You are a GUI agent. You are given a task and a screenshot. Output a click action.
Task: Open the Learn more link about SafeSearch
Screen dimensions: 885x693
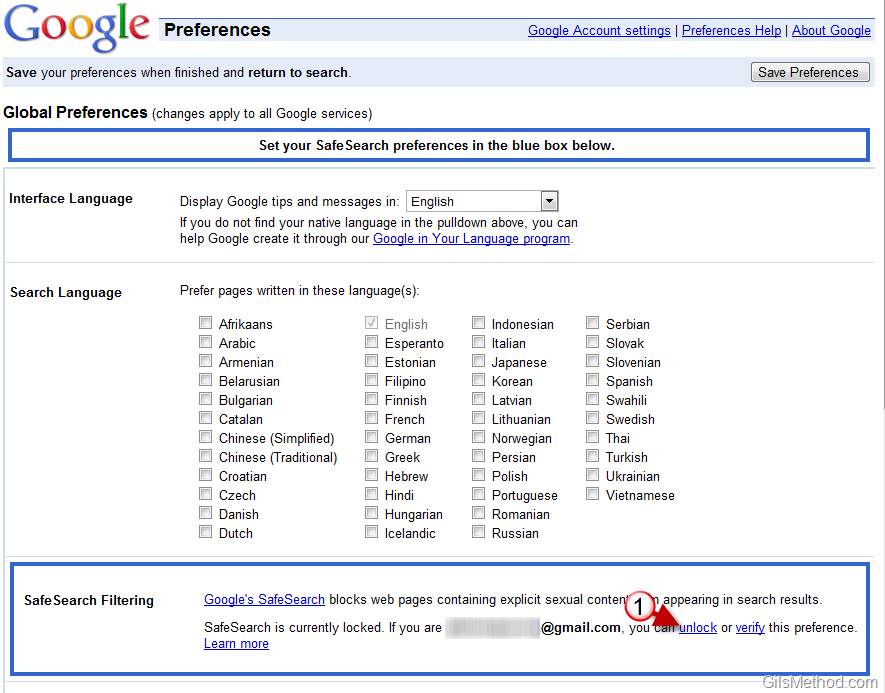pyautogui.click(x=235, y=643)
